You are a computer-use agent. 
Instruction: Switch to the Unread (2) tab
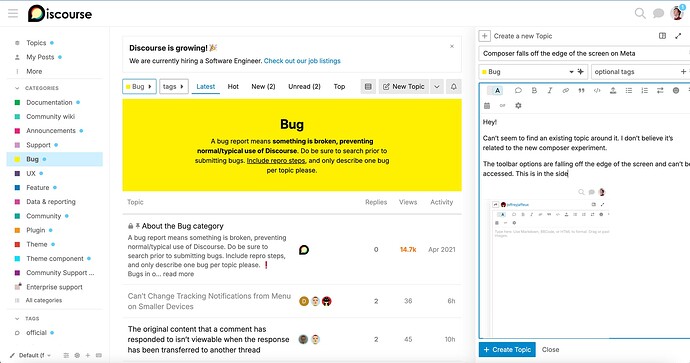(x=304, y=87)
